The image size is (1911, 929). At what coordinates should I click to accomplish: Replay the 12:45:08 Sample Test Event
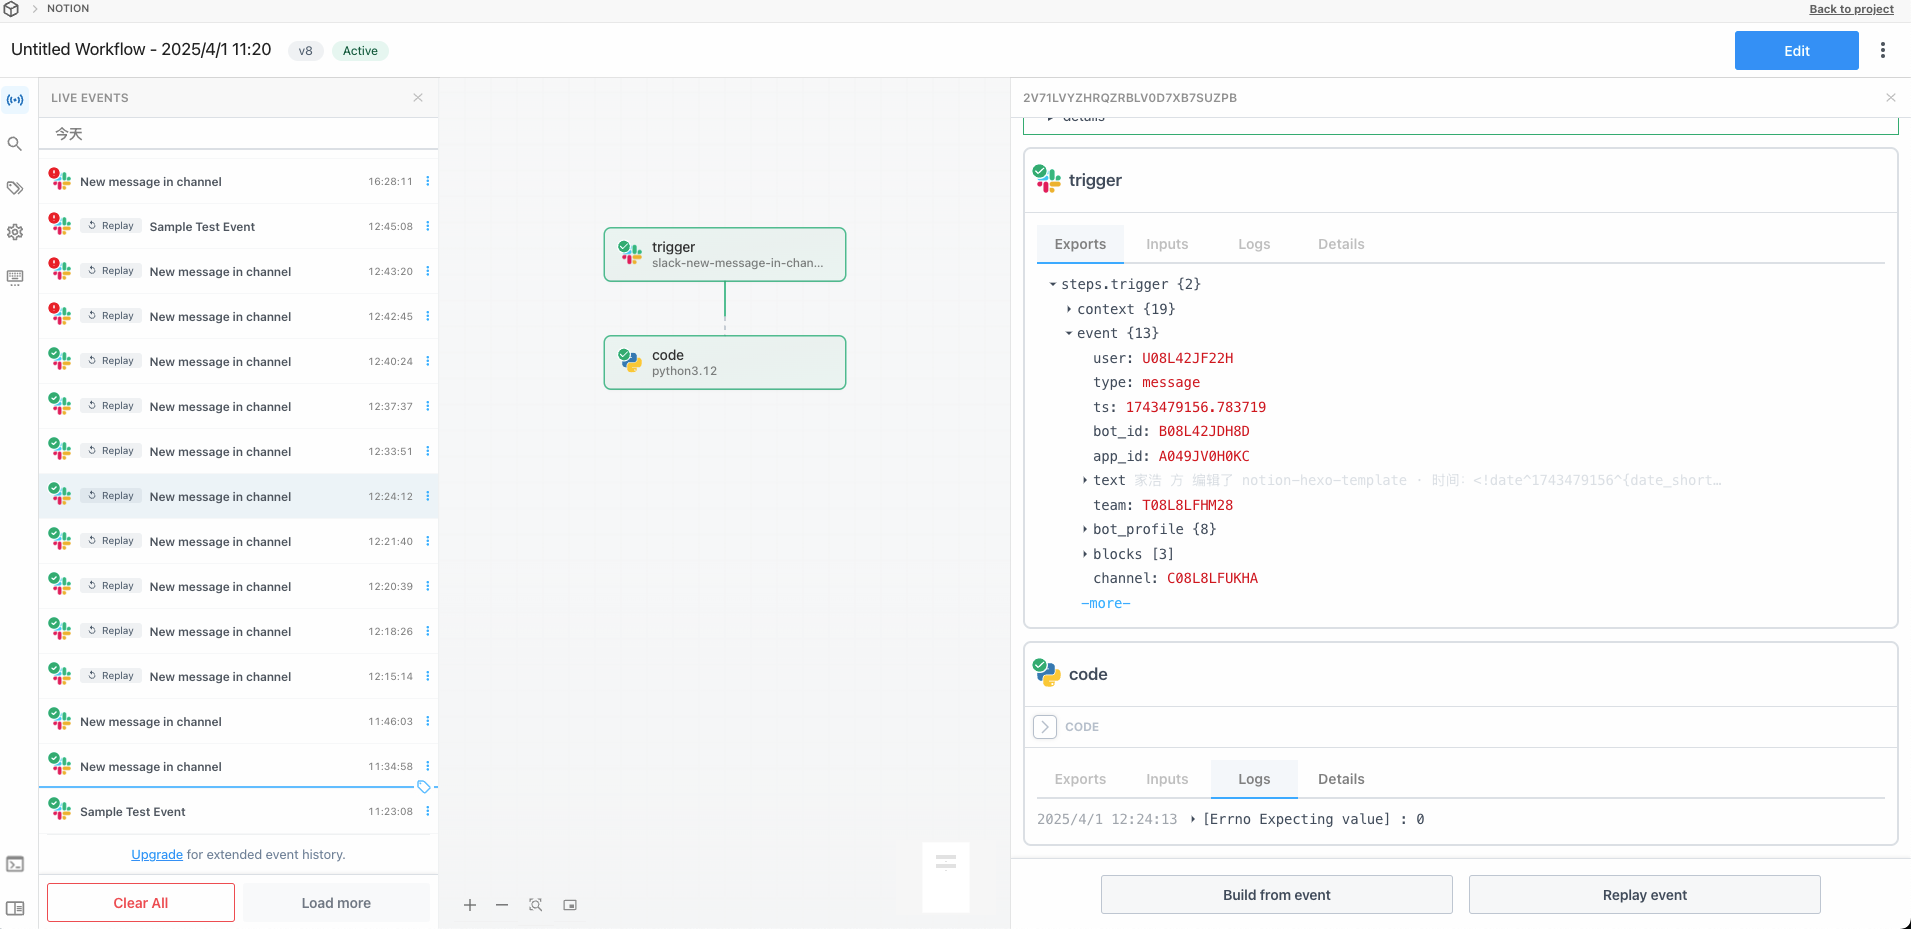tap(111, 226)
